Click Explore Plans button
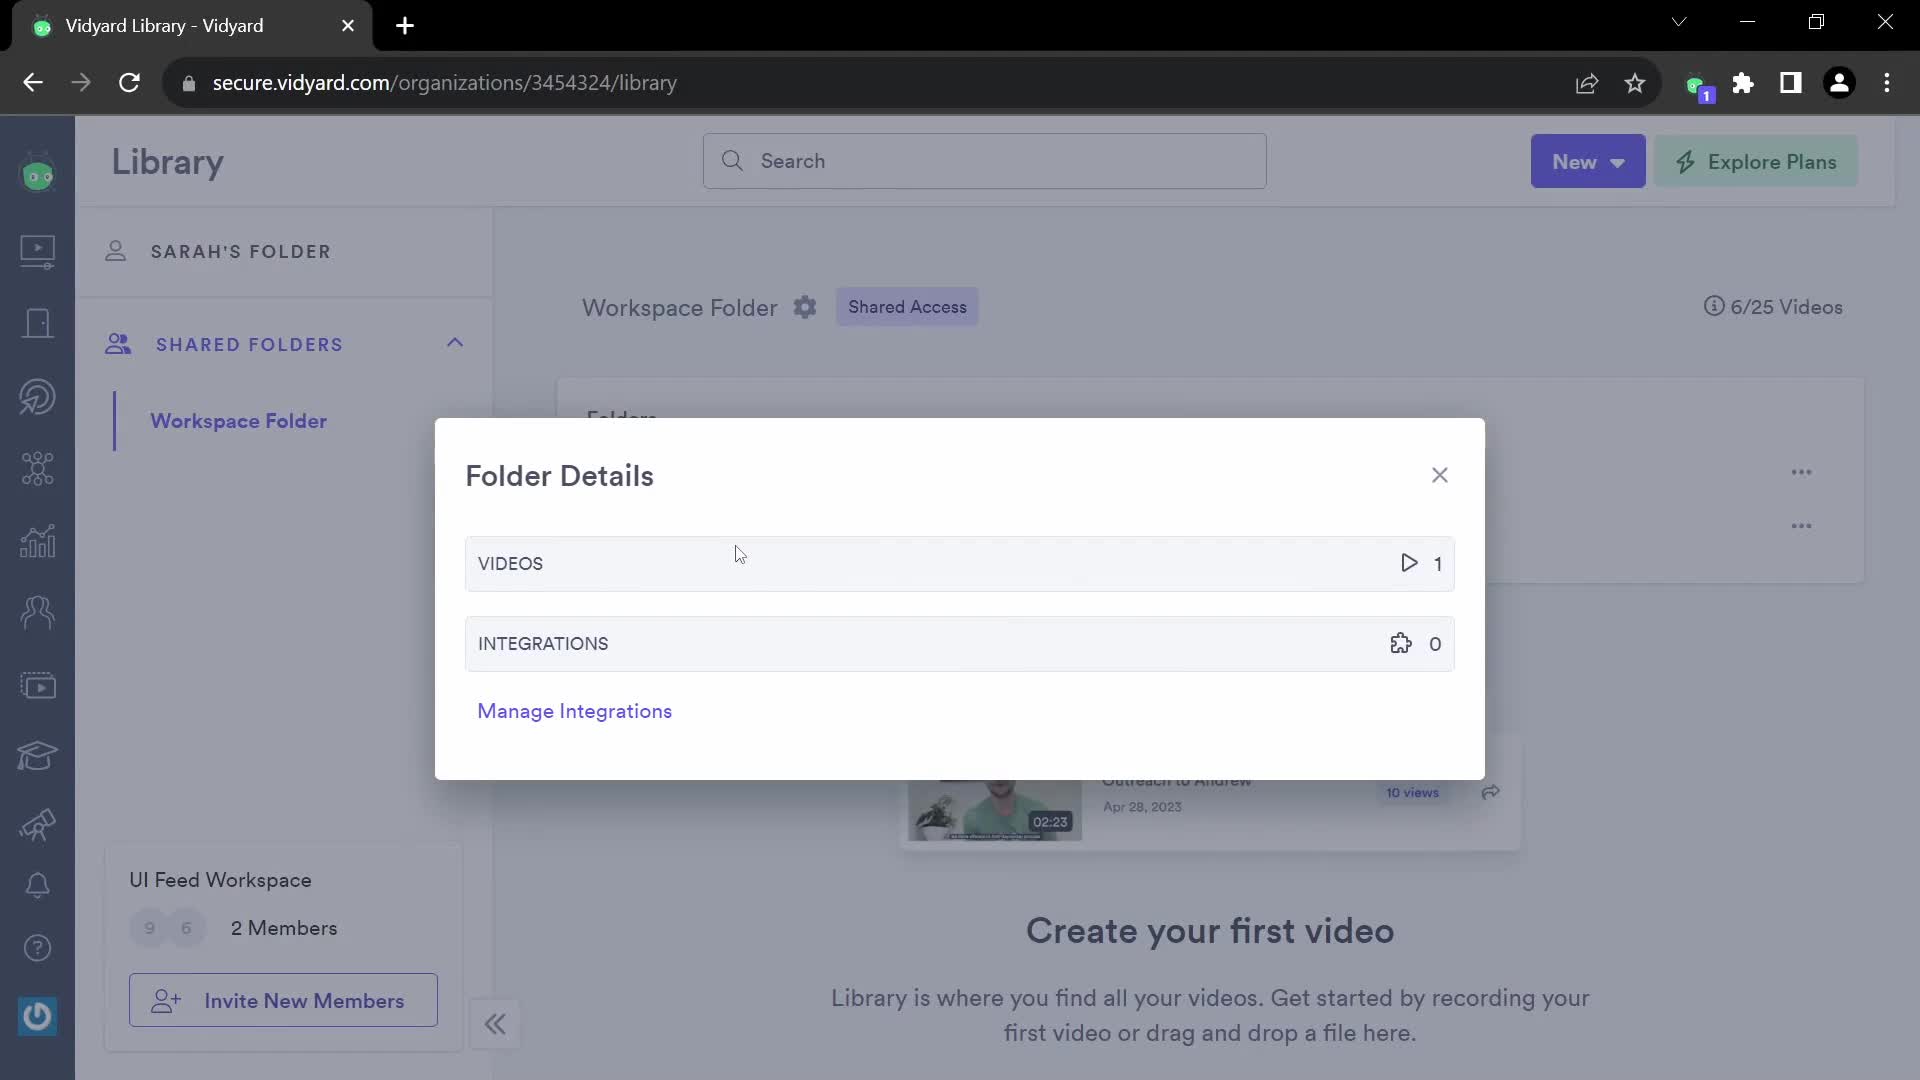The width and height of the screenshot is (1920, 1080). [1756, 161]
